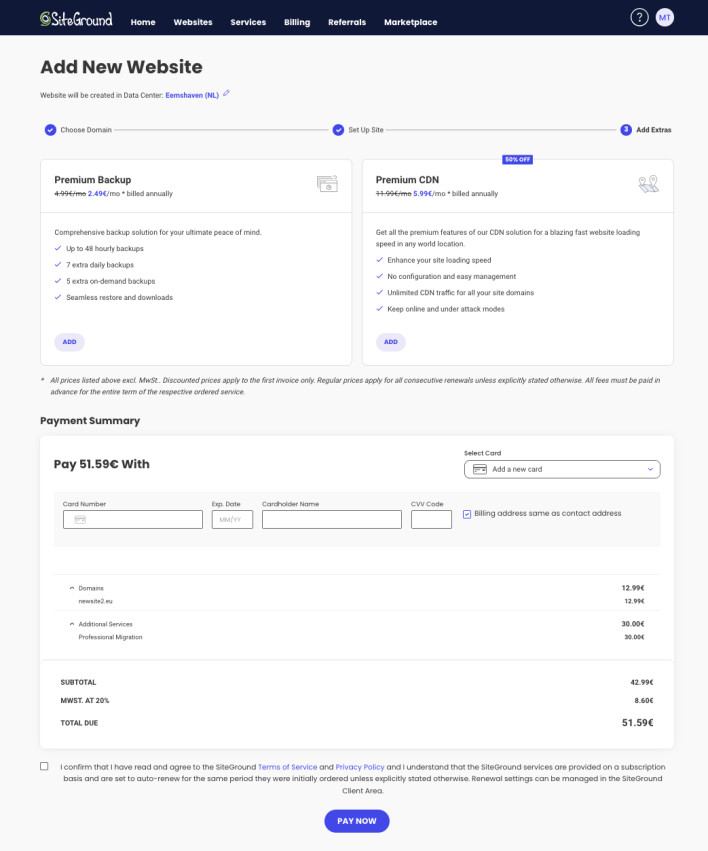Click '7 extra daily backups' feature line
The height and width of the screenshot is (851, 708).
point(100,265)
